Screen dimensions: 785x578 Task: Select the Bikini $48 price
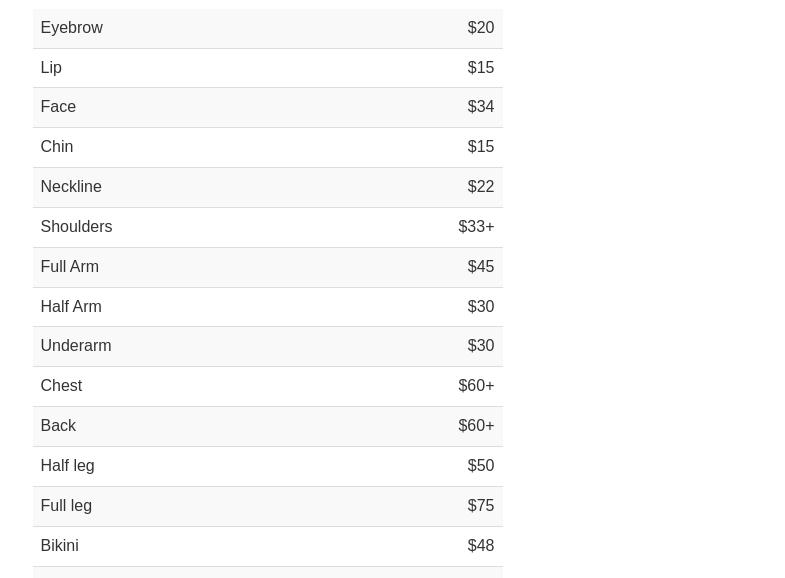pos(480,545)
